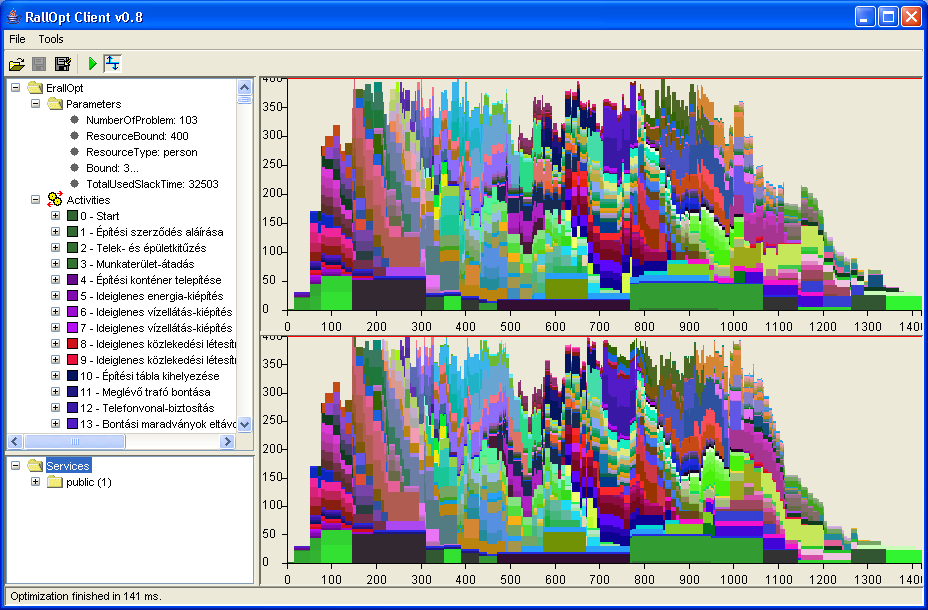Select the ErallOpt tree label
The width and height of the screenshot is (928, 610).
pyautogui.click(x=65, y=88)
